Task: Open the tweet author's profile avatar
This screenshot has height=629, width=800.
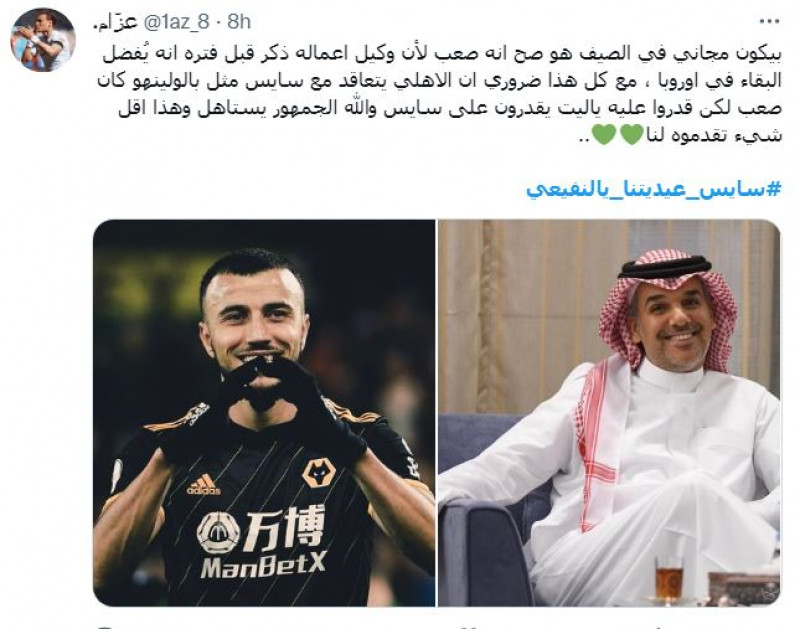Action: coord(43,39)
